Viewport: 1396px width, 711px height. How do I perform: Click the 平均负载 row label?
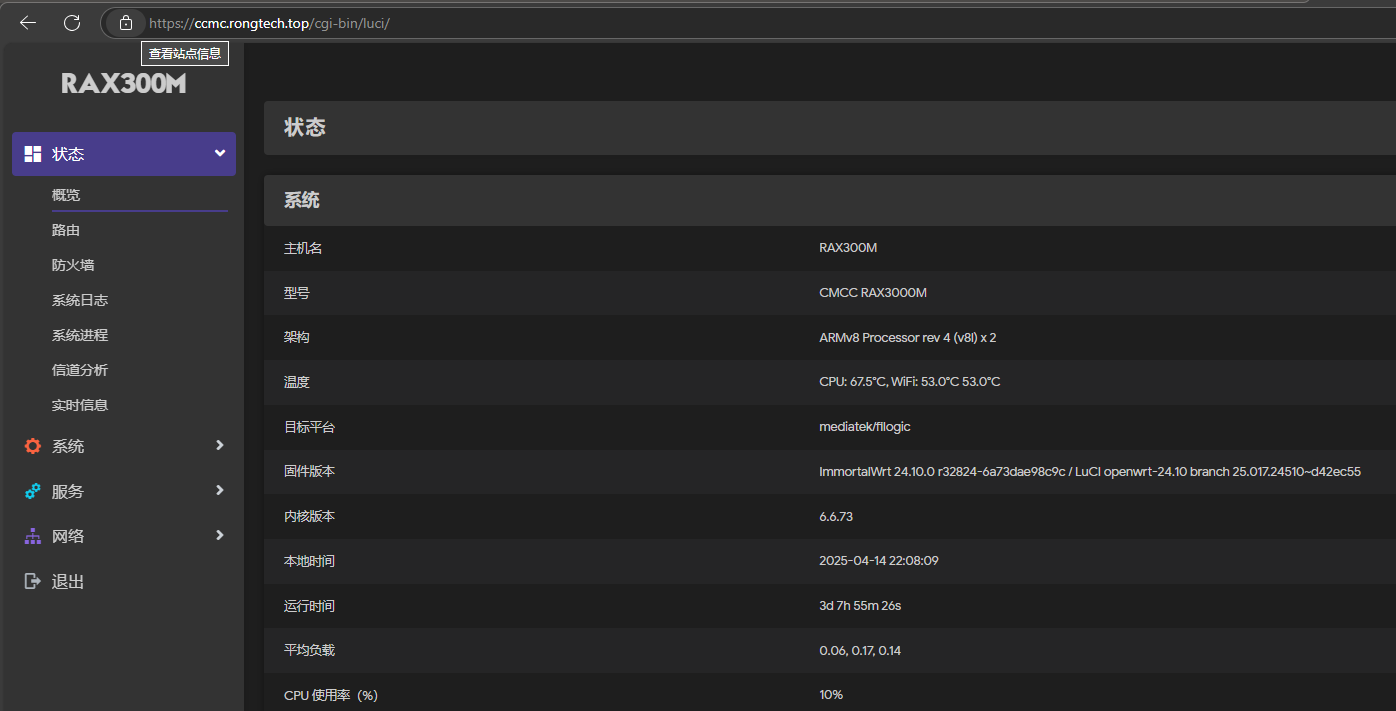[x=310, y=650]
